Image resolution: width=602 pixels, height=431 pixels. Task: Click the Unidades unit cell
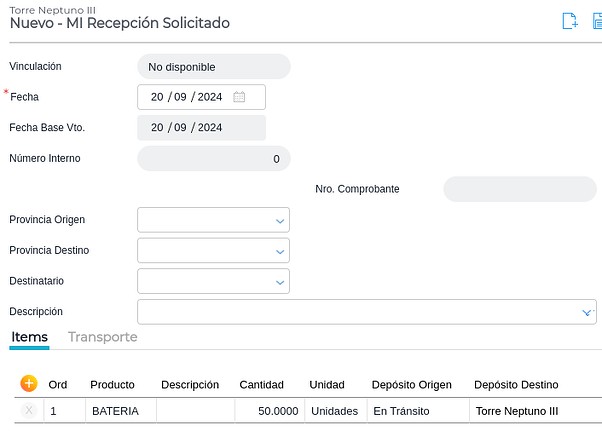click(x=334, y=410)
